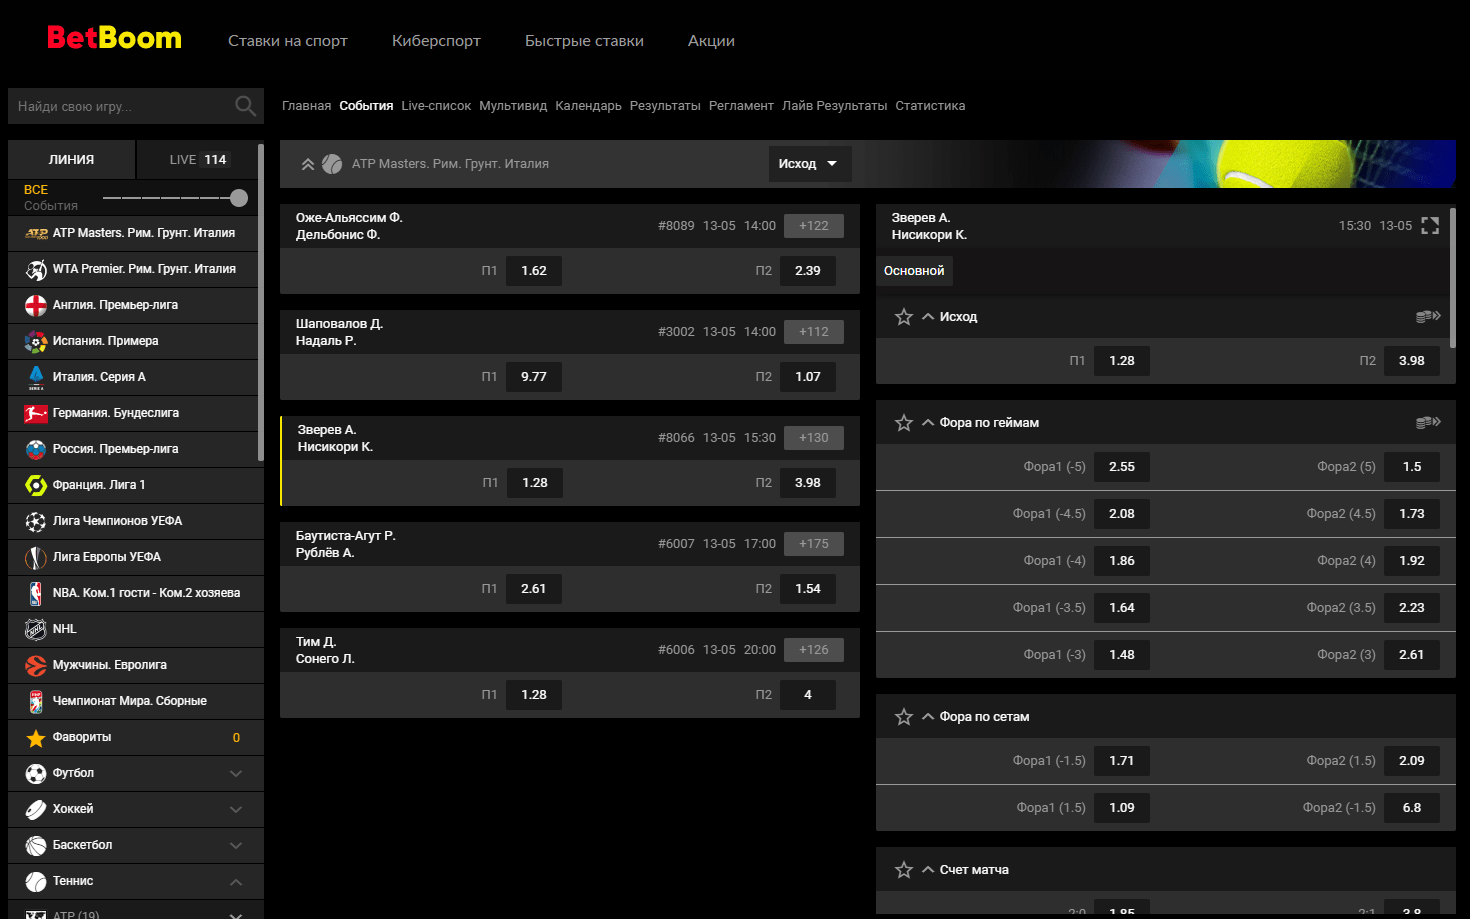Click Italy Serie A icon
The height and width of the screenshot is (919, 1470).
(36, 377)
